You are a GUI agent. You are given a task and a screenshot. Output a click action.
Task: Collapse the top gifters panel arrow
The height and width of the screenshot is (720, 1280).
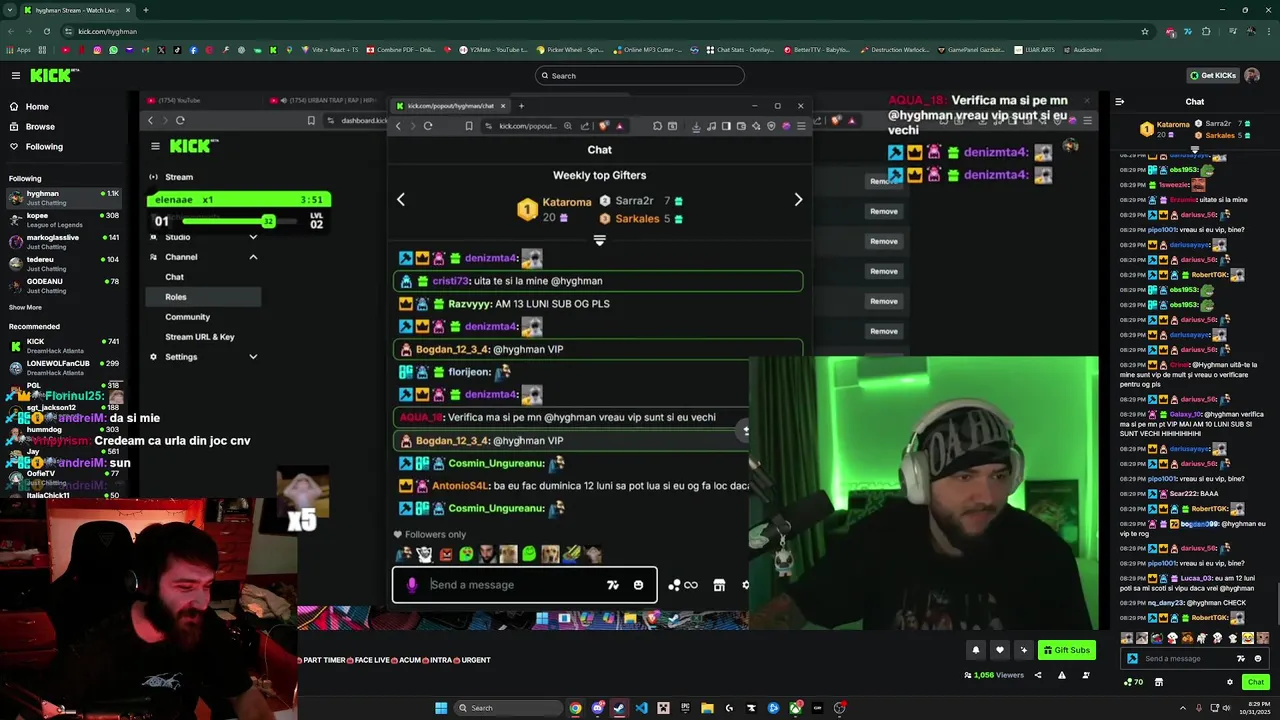coord(599,240)
